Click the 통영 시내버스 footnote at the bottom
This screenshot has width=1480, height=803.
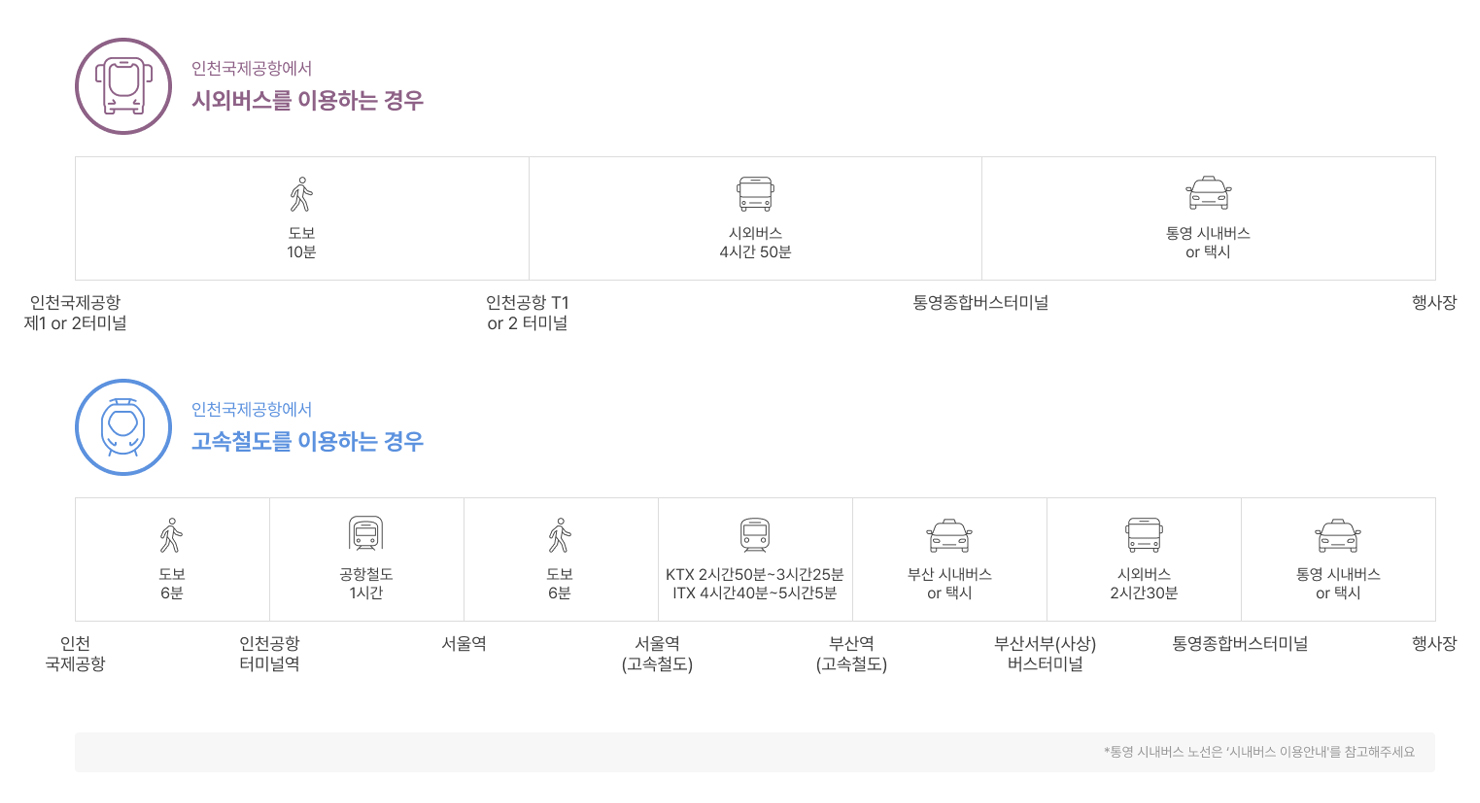pos(1259,752)
